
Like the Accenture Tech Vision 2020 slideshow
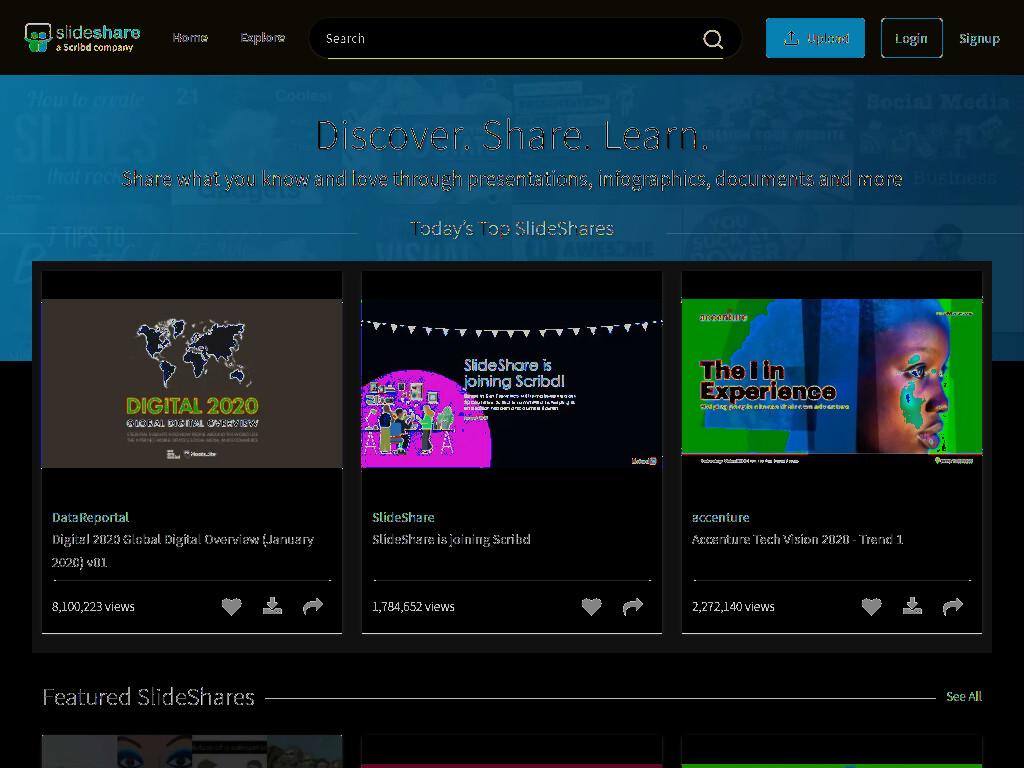tap(871, 607)
